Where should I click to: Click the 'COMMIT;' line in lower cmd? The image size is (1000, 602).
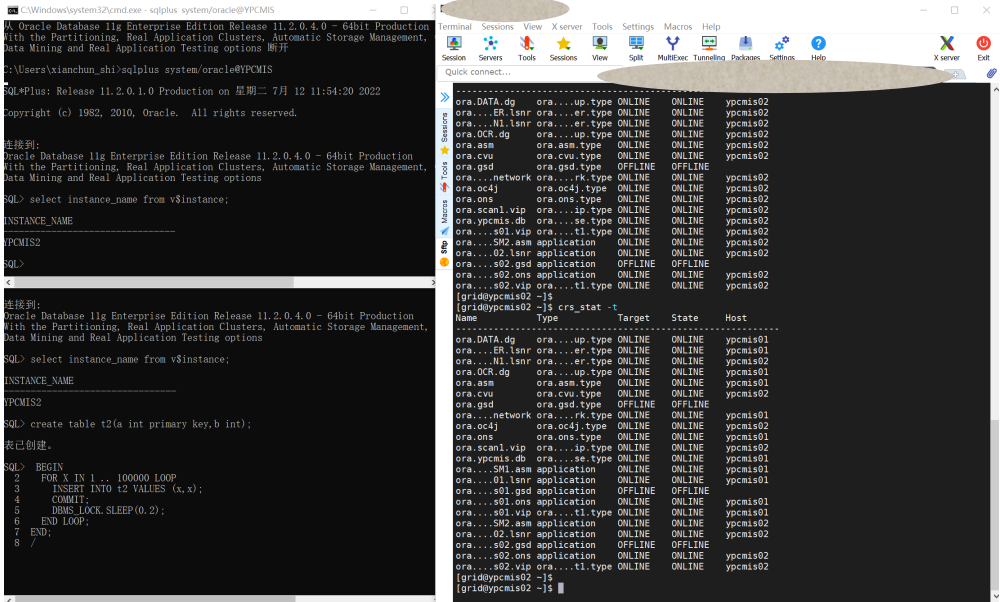(x=70, y=499)
